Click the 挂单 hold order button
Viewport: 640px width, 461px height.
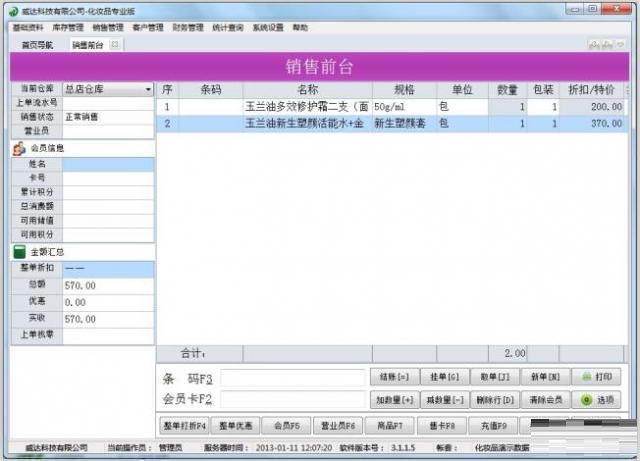pos(443,377)
